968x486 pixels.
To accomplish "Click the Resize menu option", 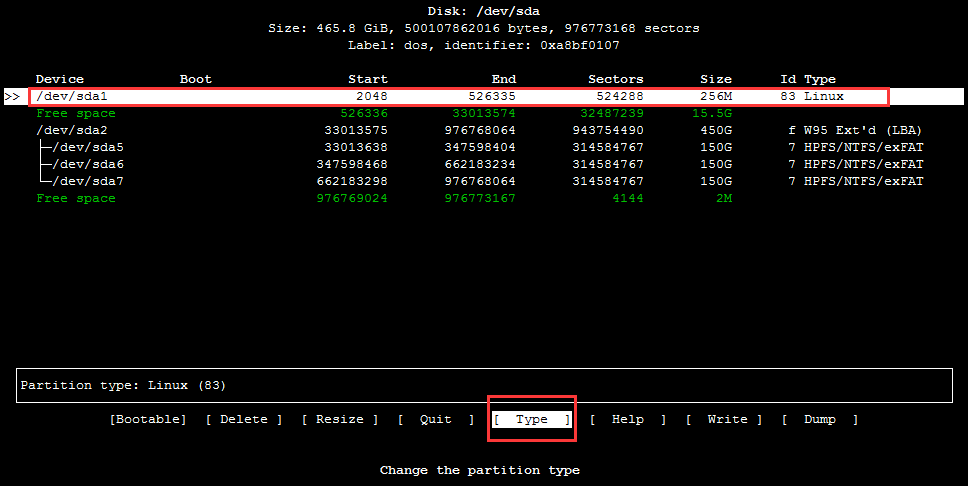I will [x=340, y=420].
